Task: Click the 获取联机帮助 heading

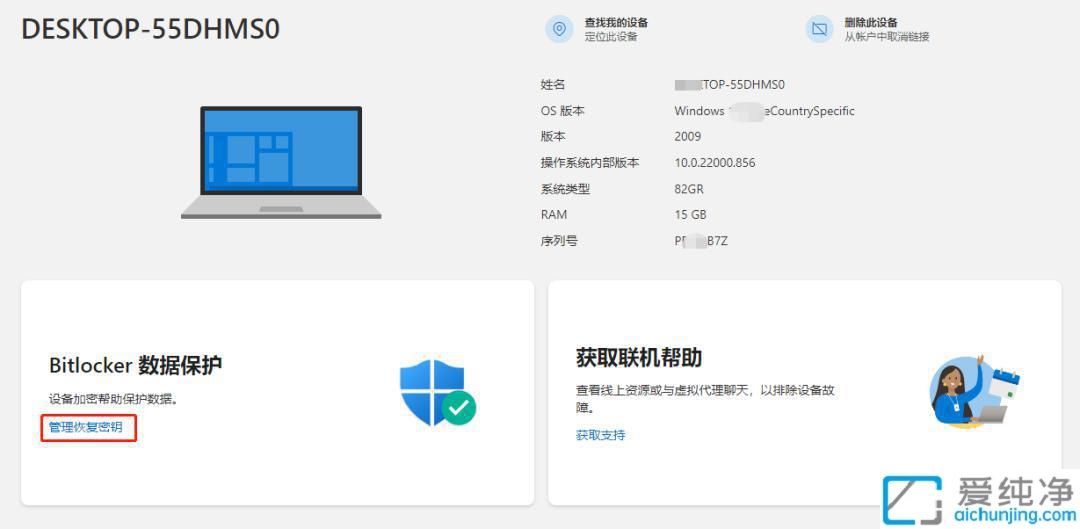Action: tap(639, 358)
